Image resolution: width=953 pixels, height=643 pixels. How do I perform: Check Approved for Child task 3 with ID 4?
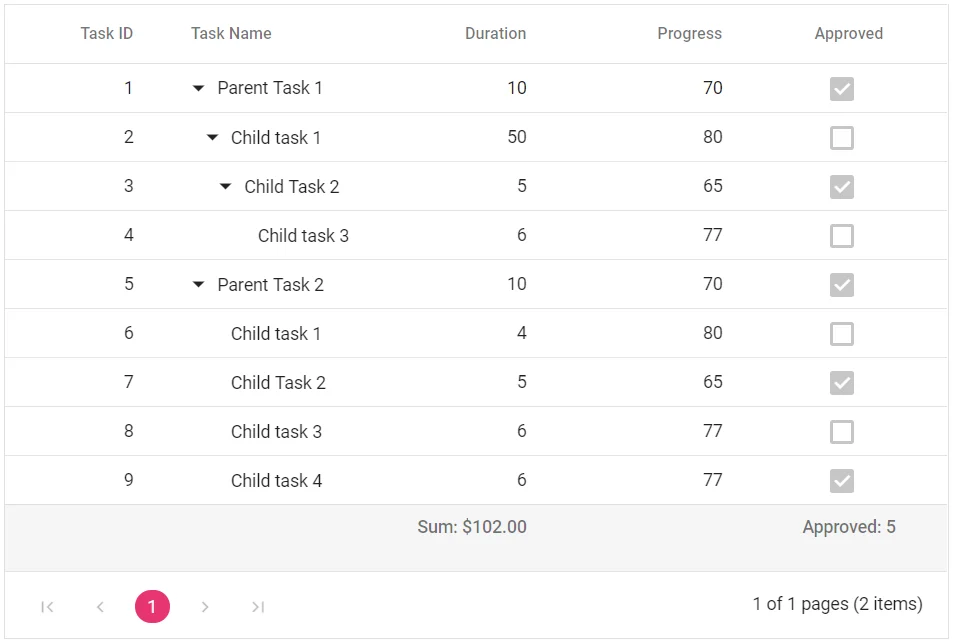pos(841,235)
